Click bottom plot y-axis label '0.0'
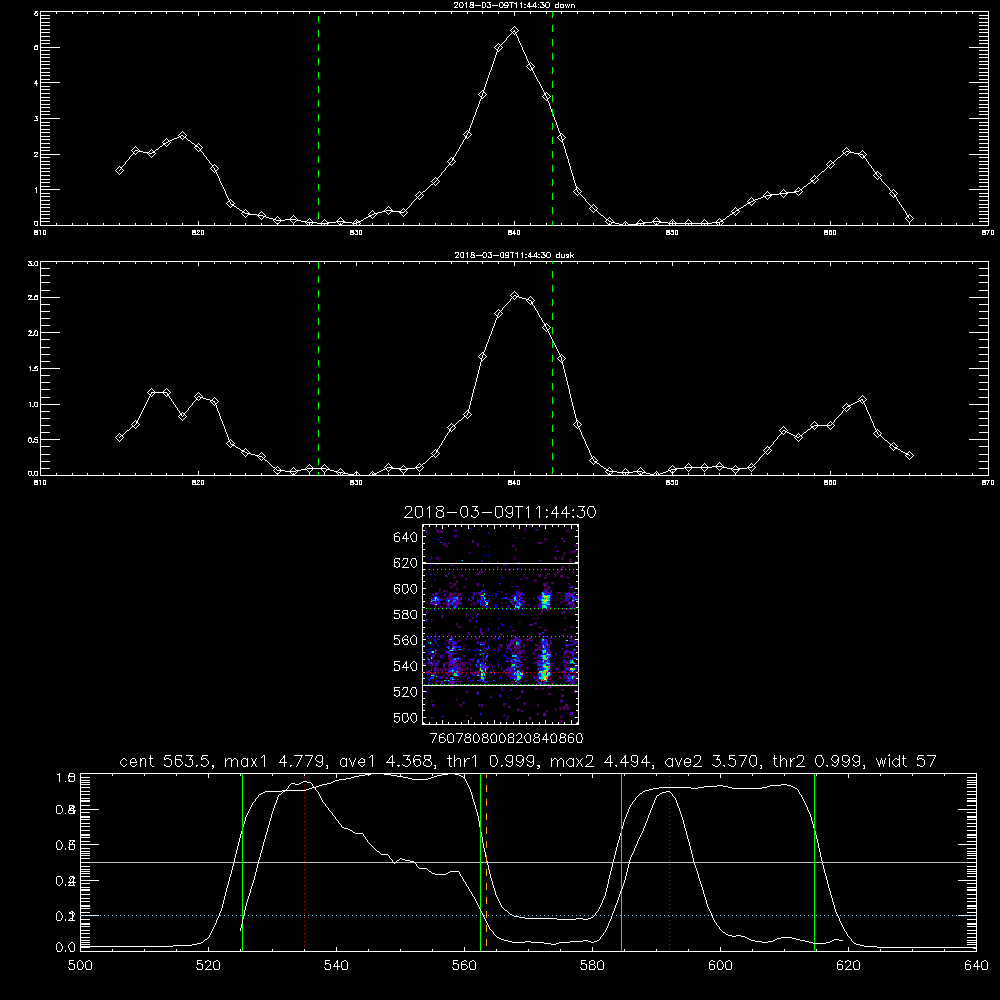Viewport: 1000px width, 1000px height. tap(65, 948)
